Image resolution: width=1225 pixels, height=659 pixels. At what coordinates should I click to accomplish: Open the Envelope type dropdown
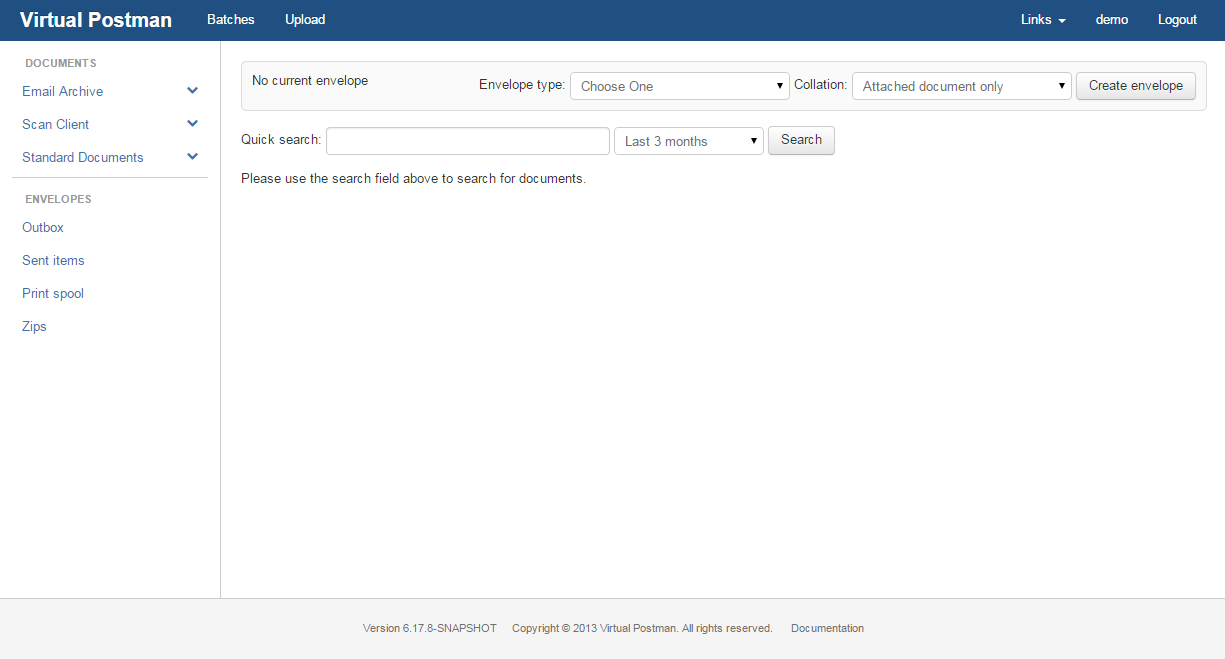680,86
